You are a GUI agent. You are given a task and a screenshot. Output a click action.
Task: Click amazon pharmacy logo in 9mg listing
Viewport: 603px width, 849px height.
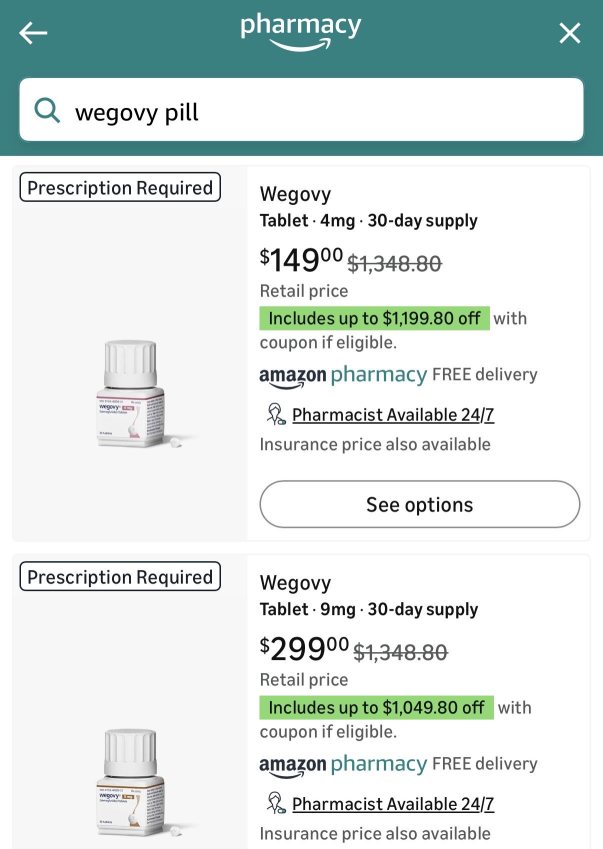[343, 764]
